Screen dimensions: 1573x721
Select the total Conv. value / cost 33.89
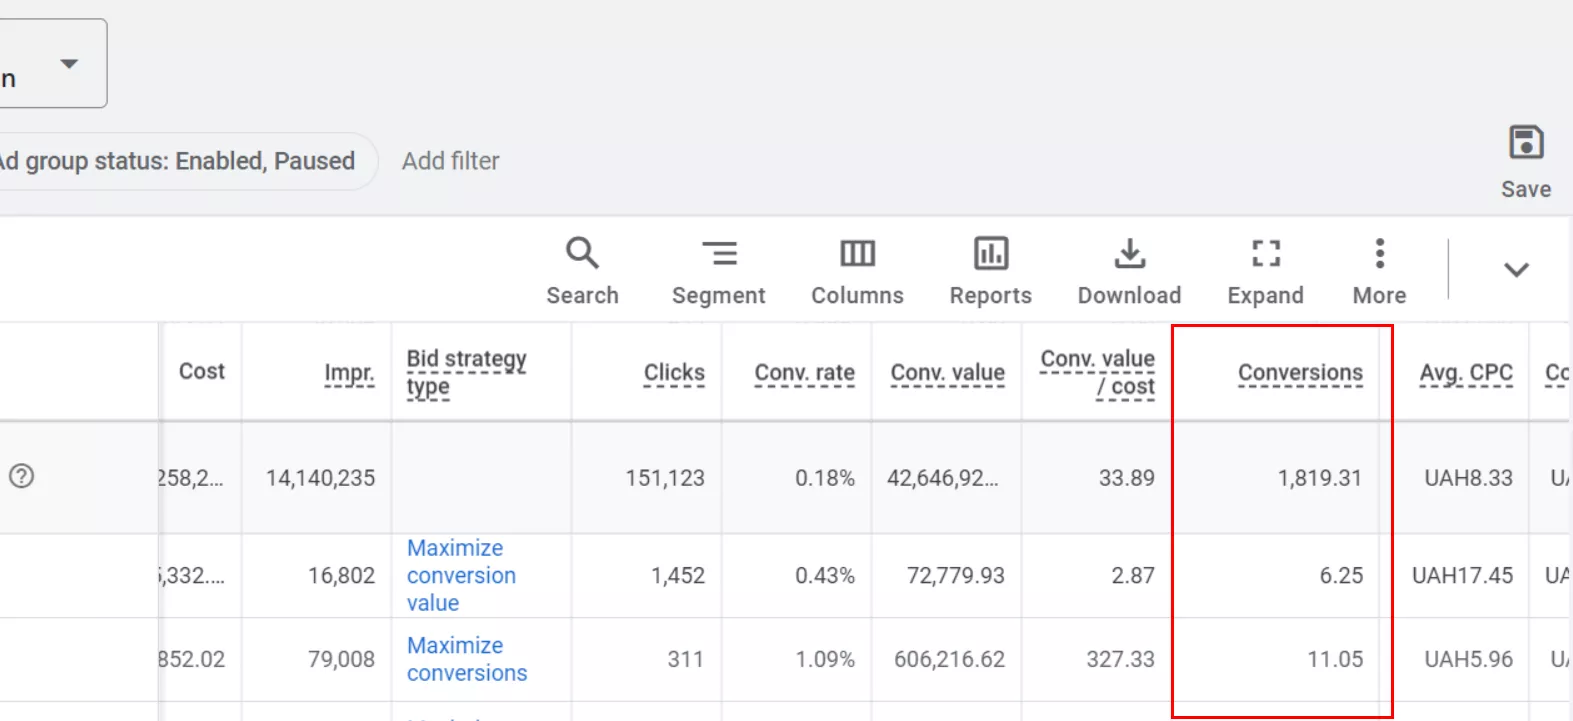[1126, 478]
